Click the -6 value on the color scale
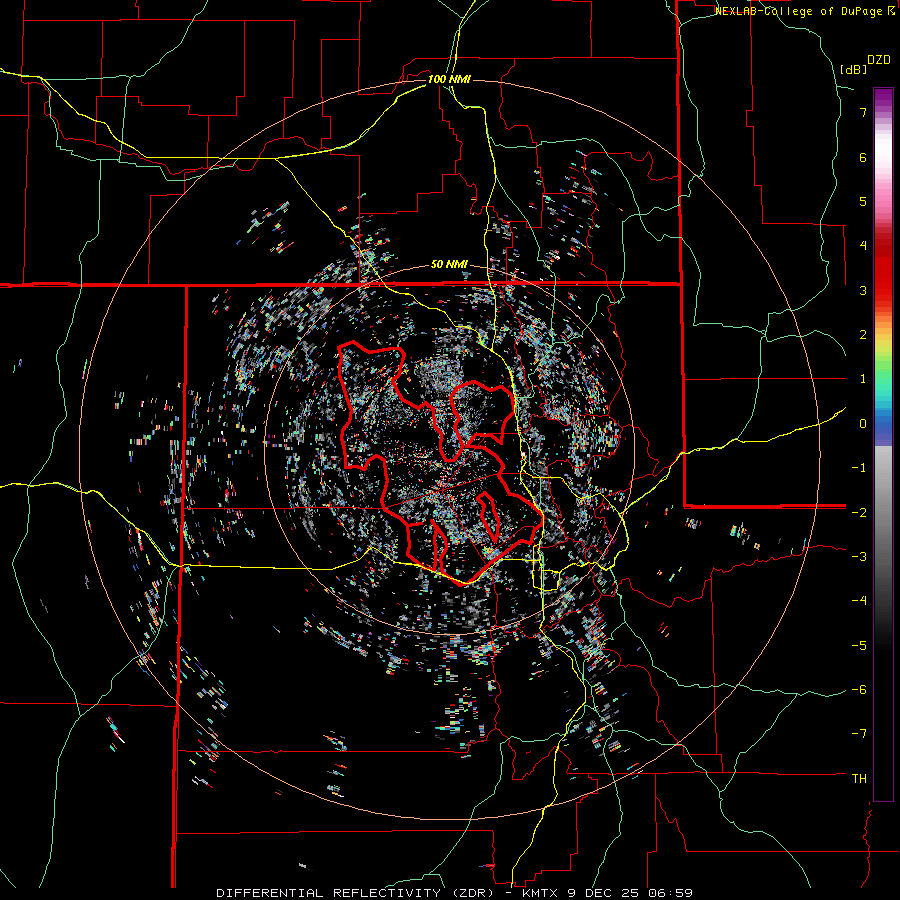900x900 pixels. (x=859, y=690)
